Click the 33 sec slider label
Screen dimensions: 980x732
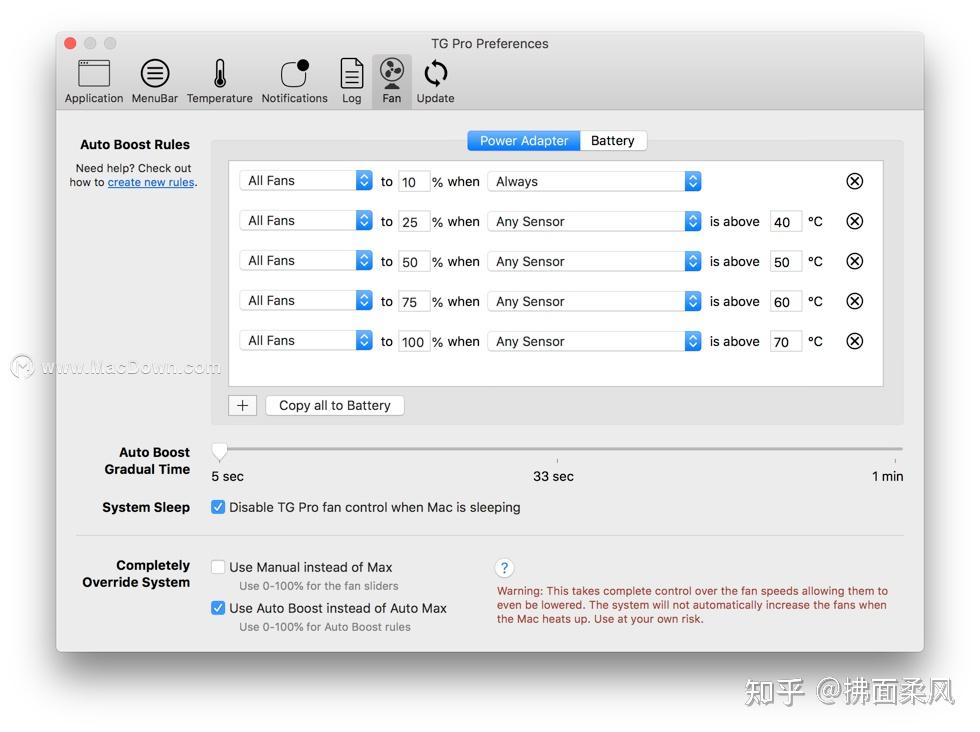pyautogui.click(x=553, y=476)
